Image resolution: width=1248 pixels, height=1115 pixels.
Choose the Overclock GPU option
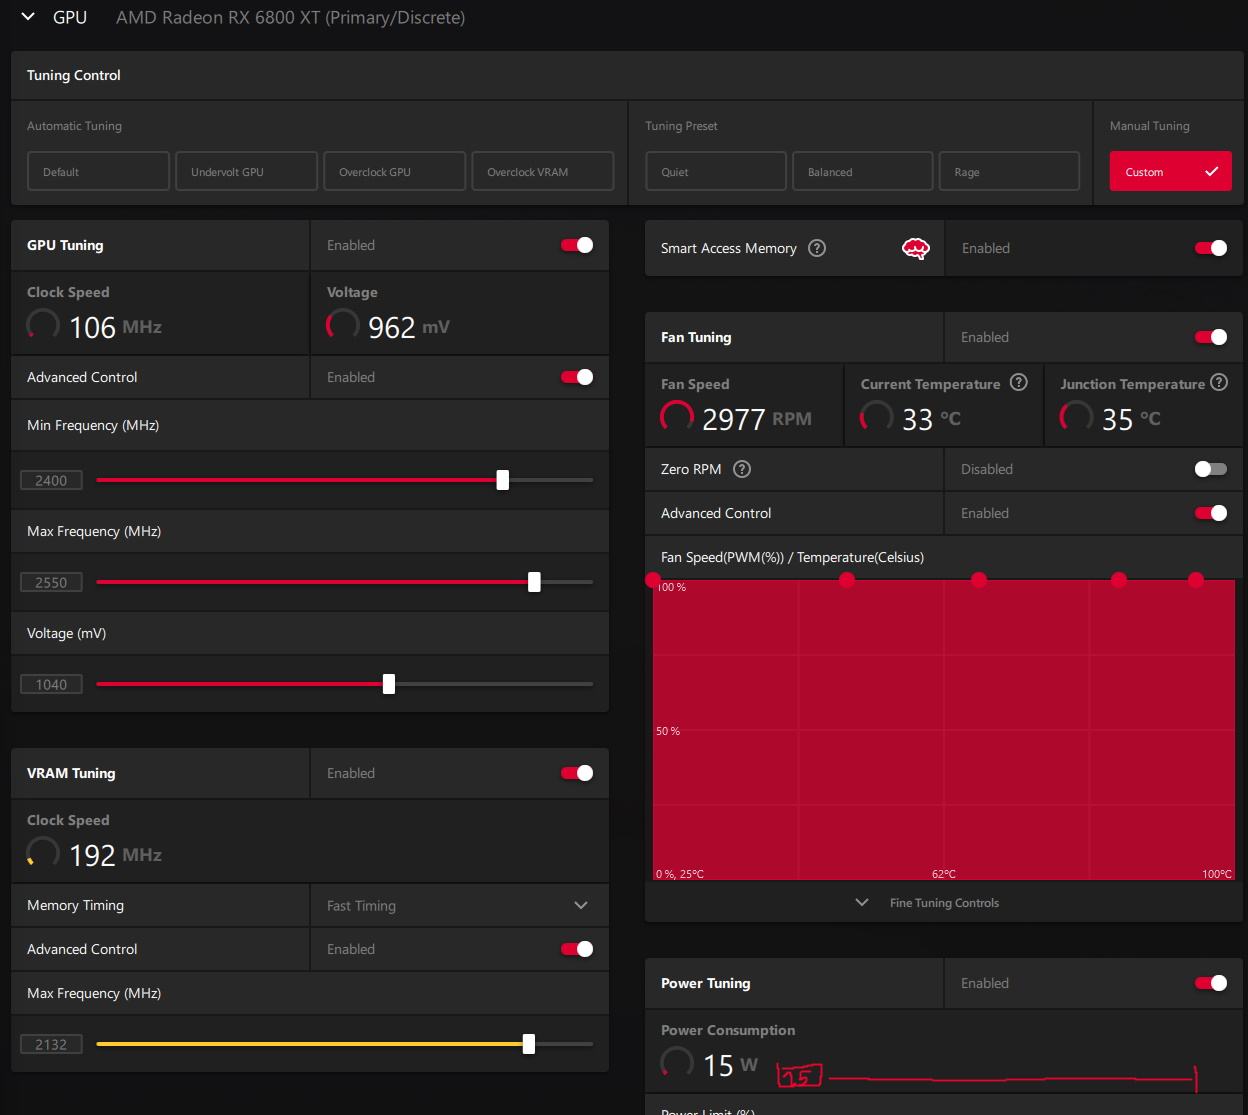pos(394,171)
